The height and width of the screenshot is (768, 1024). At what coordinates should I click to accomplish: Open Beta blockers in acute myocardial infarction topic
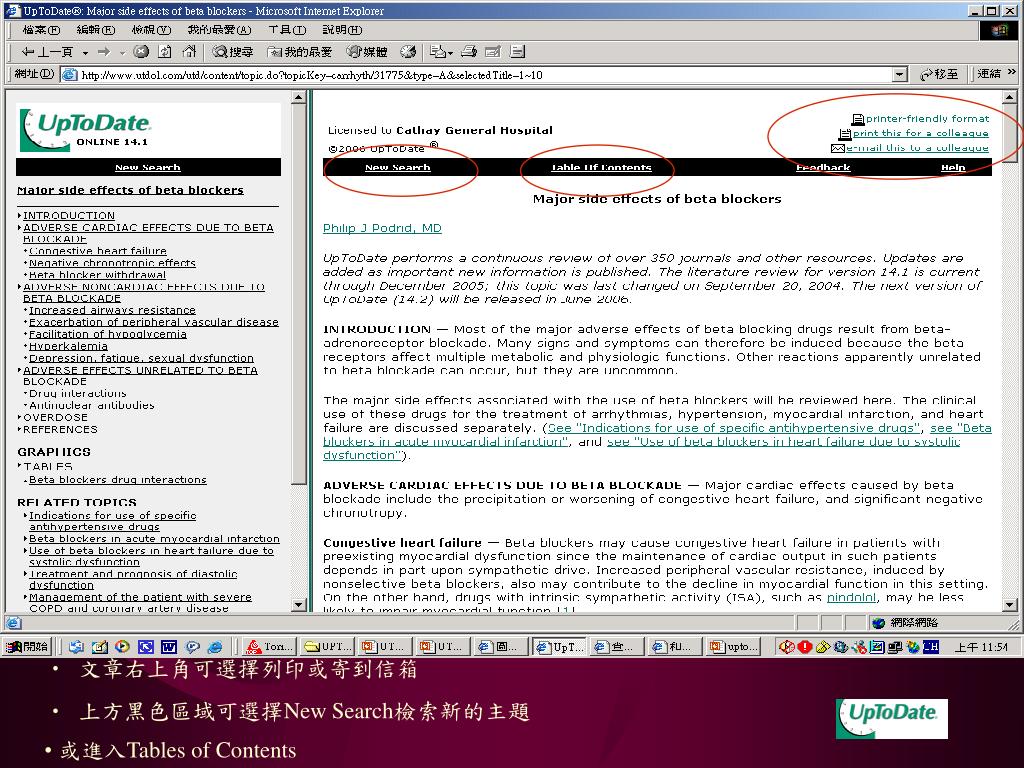point(154,539)
